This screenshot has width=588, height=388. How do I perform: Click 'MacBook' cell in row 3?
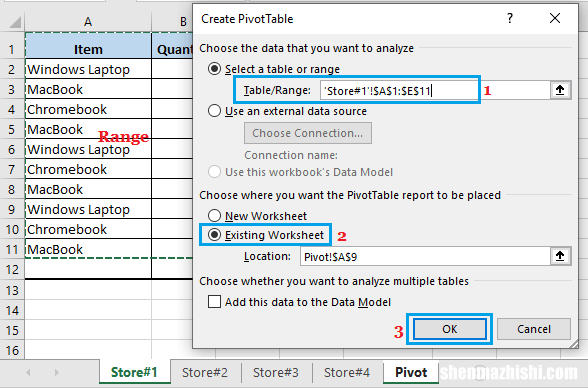(x=88, y=89)
